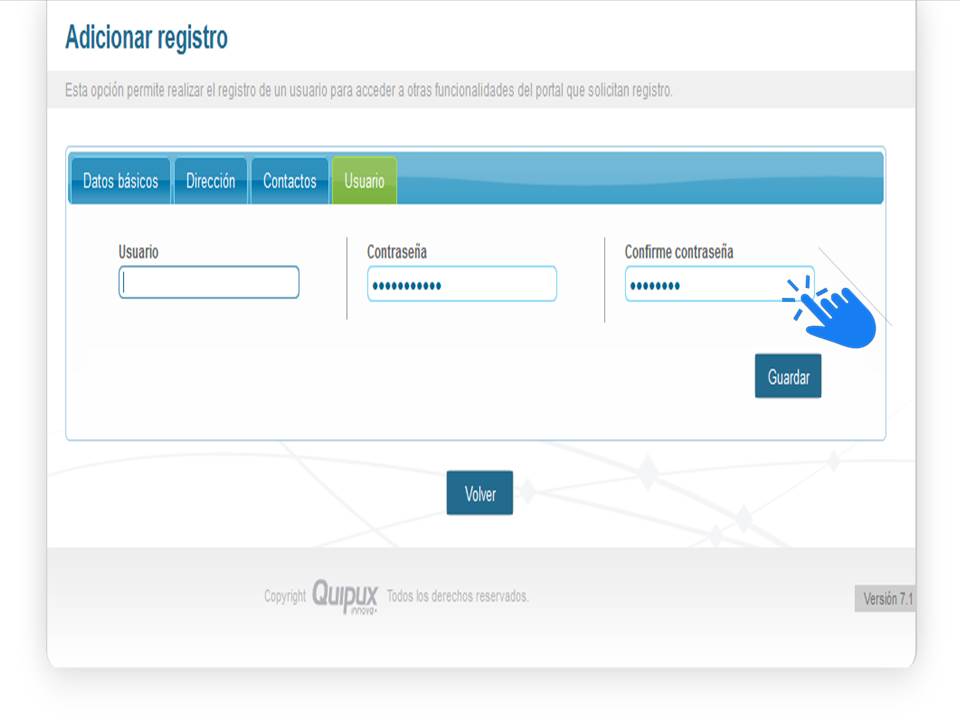Click the Versión 7.1 badge
The height and width of the screenshot is (720, 960).
[887, 599]
